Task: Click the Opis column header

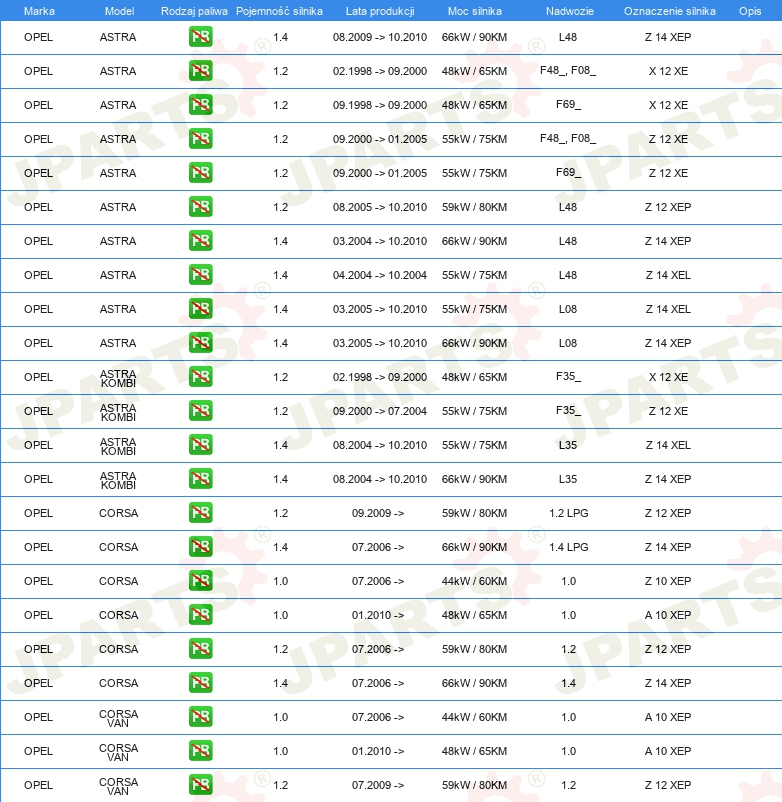Action: [749, 10]
